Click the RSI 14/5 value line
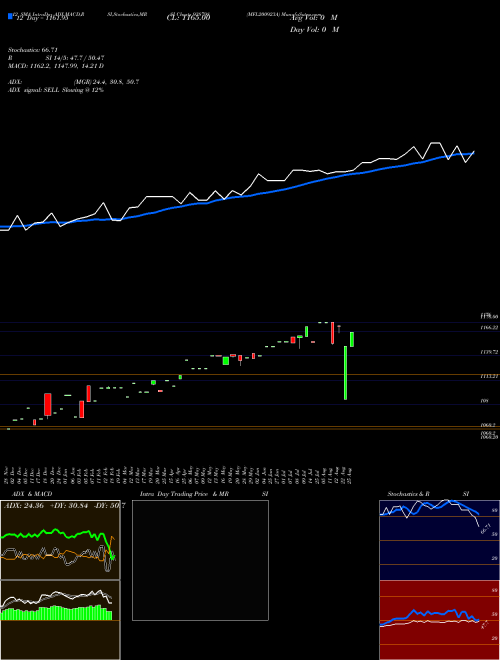The width and height of the screenshot is (500, 660). pos(56,58)
